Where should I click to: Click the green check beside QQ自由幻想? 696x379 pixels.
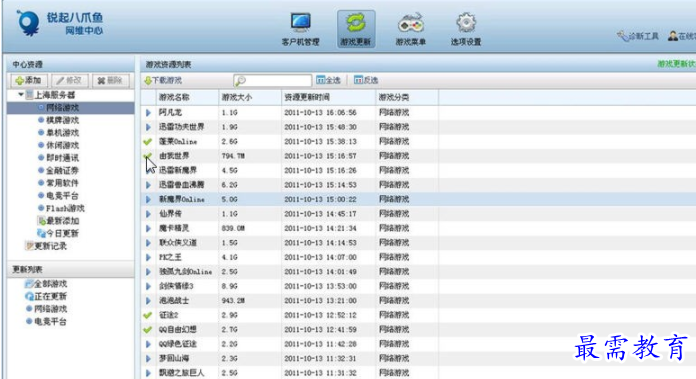pyautogui.click(x=148, y=329)
